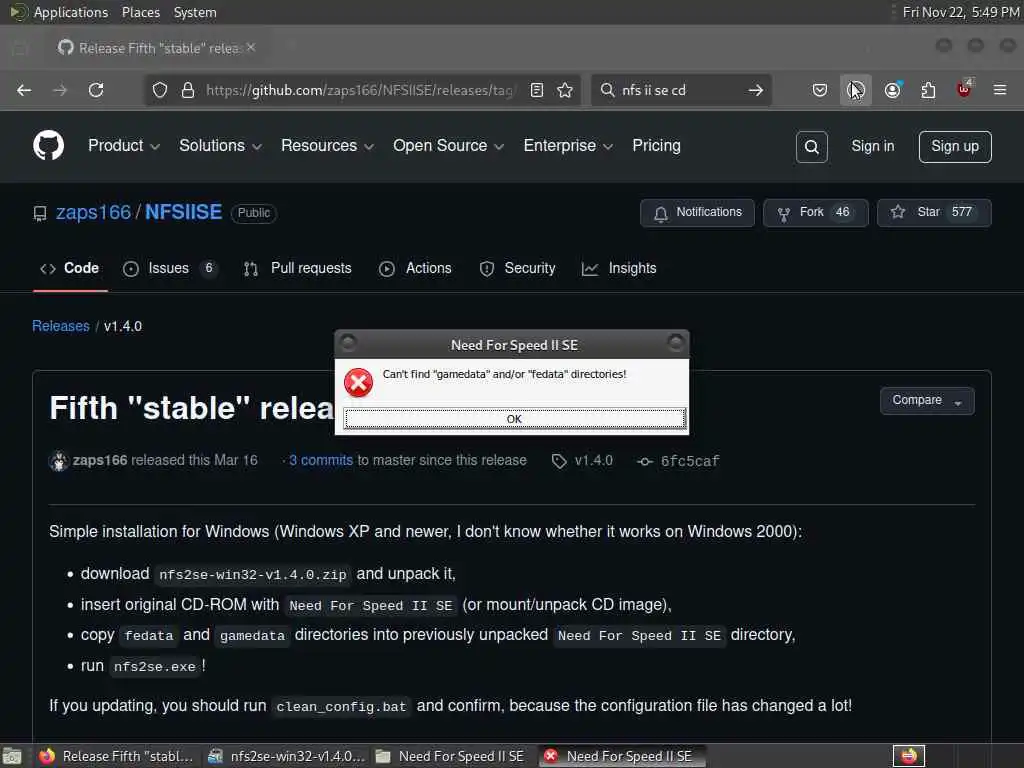Select error Need For Speed II SE taskbar entry
Image resolution: width=1024 pixels, height=768 pixels.
click(x=620, y=756)
